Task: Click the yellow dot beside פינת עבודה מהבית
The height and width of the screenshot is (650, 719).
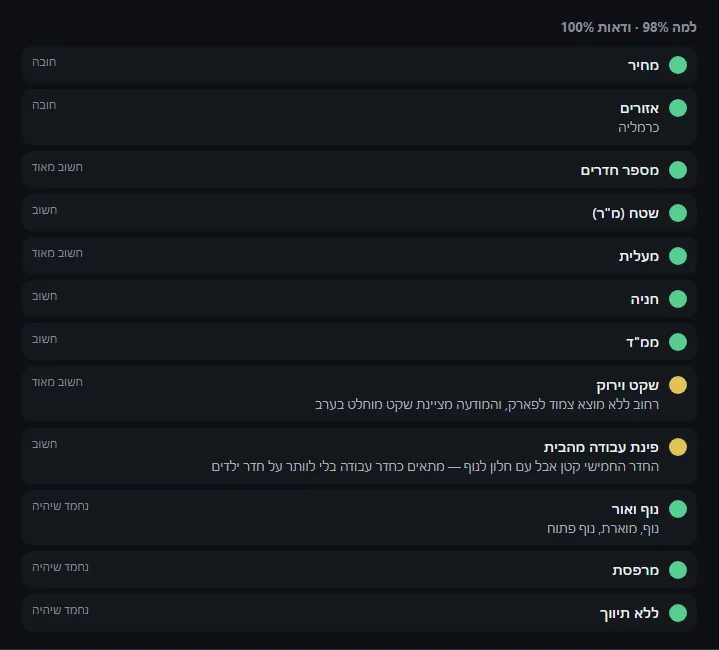Action: pos(678,447)
